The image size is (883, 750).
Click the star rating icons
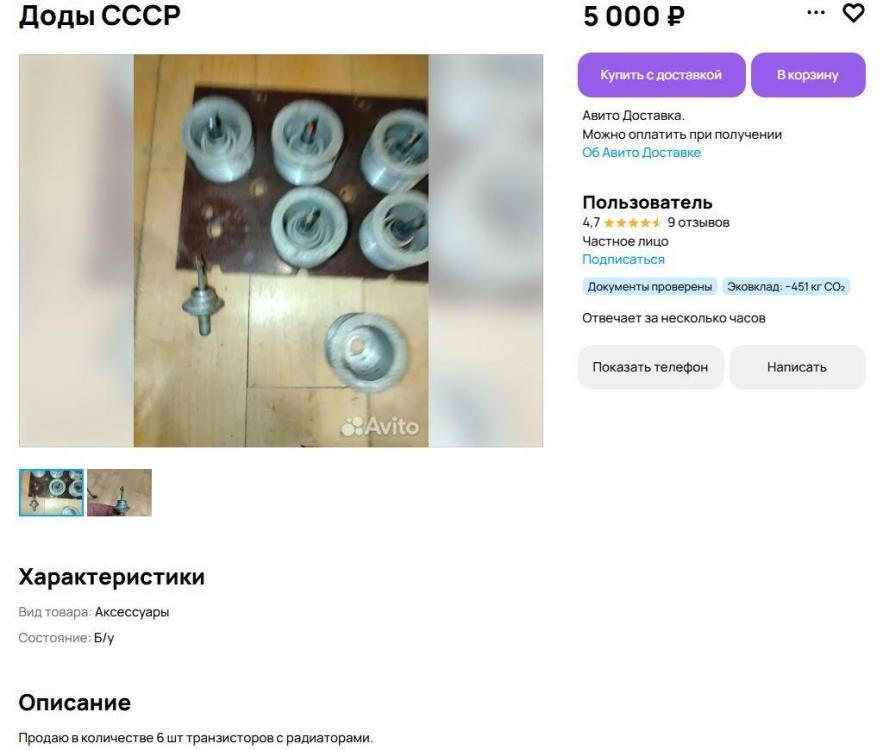point(633,223)
